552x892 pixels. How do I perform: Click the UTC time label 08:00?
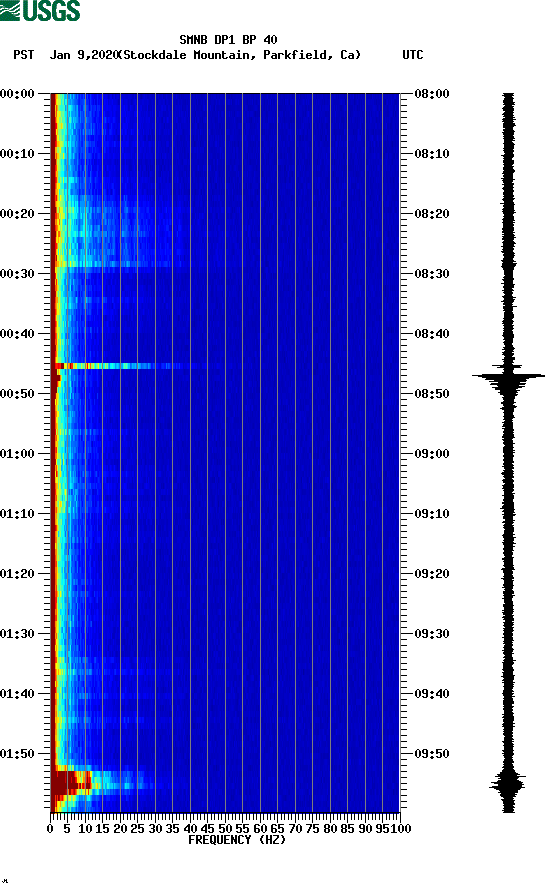pyautogui.click(x=432, y=94)
